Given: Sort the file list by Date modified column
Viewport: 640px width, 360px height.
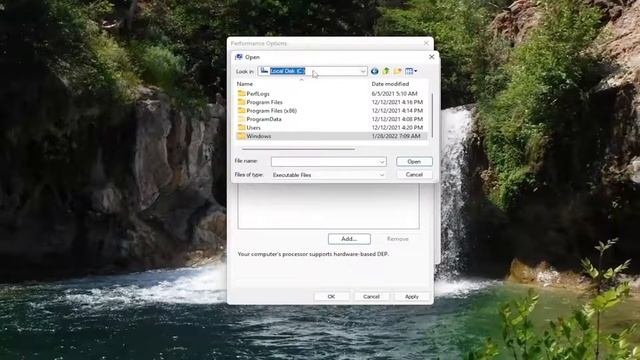Looking at the screenshot, I should pyautogui.click(x=390, y=84).
